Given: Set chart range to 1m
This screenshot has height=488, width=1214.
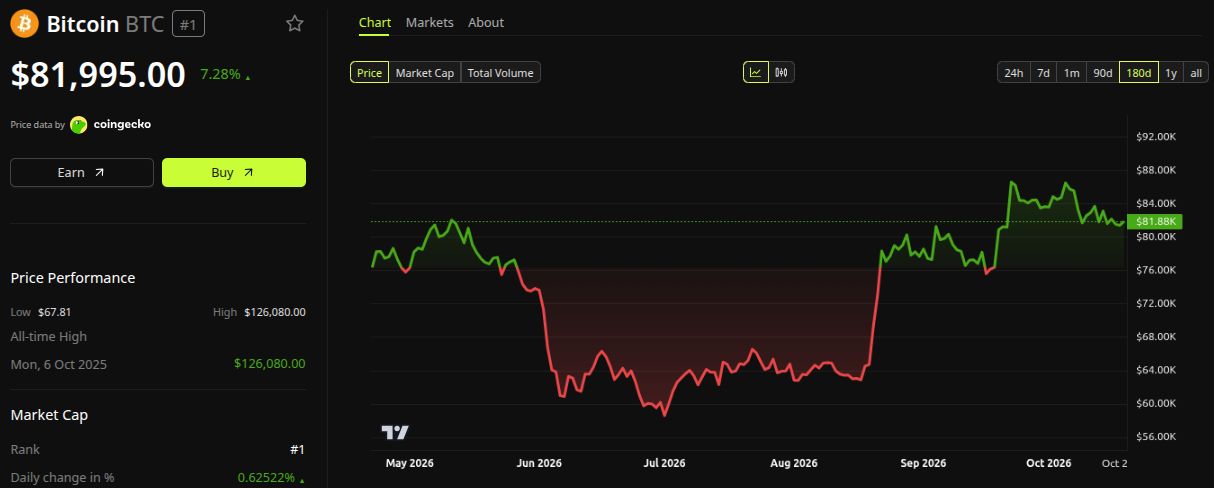Looking at the screenshot, I should point(1071,72).
